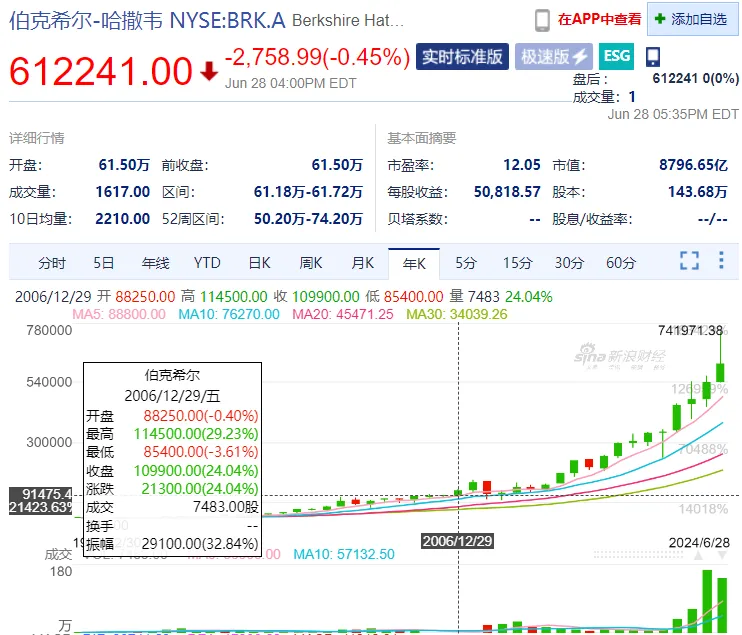
Task: Select the 60分 chart tab
Action: pos(621,263)
